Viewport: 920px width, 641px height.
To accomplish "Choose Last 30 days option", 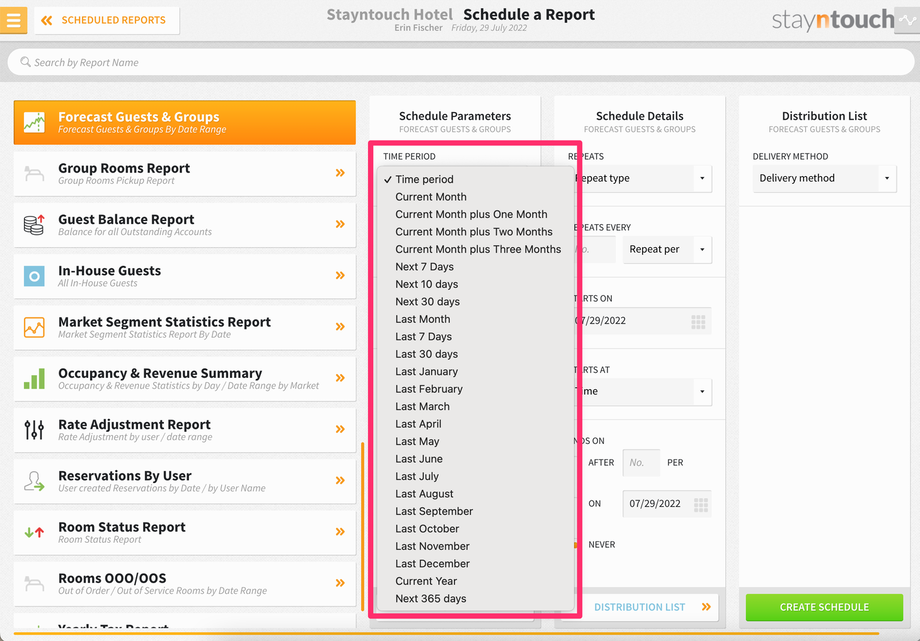I will click(x=475, y=354).
